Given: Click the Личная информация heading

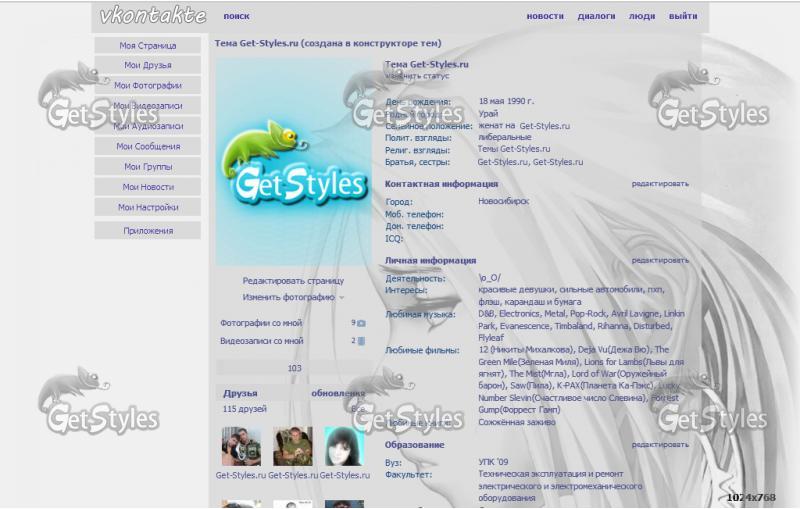Looking at the screenshot, I should coord(430,260).
